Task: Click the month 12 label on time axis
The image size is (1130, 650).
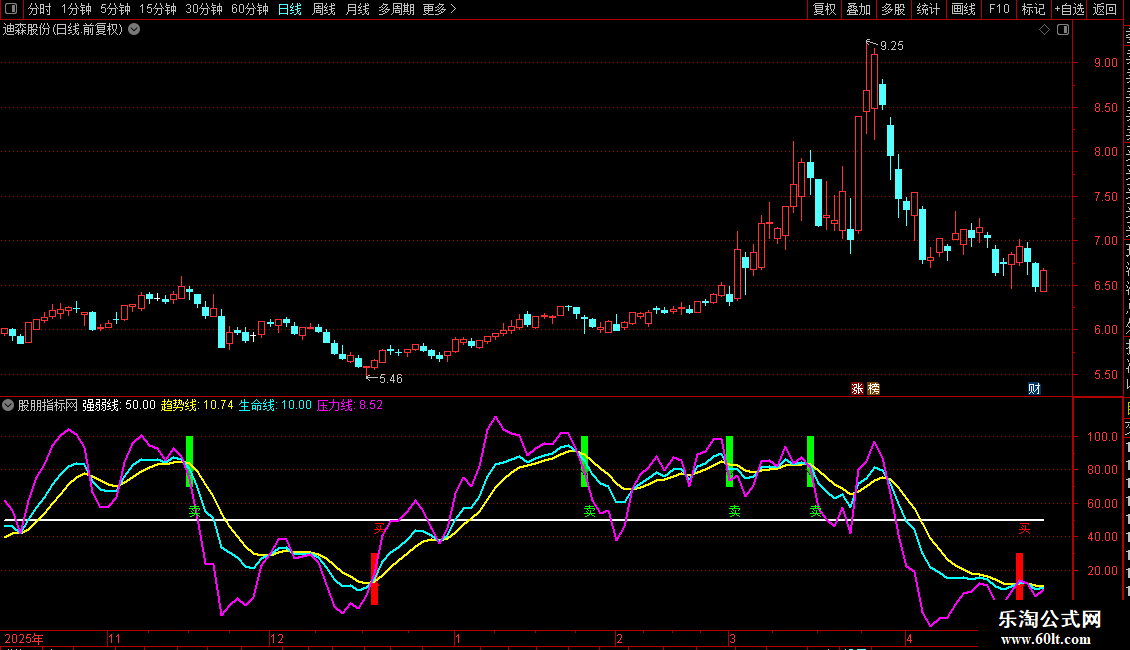Action: click(277, 638)
